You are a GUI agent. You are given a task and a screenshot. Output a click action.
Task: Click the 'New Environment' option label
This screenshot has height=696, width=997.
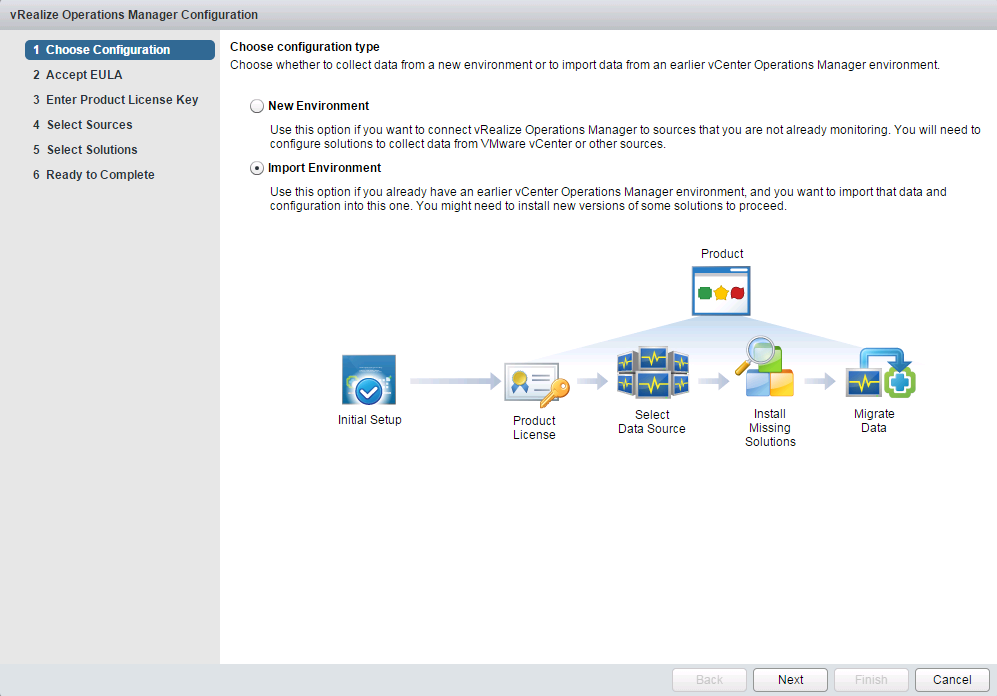319,106
